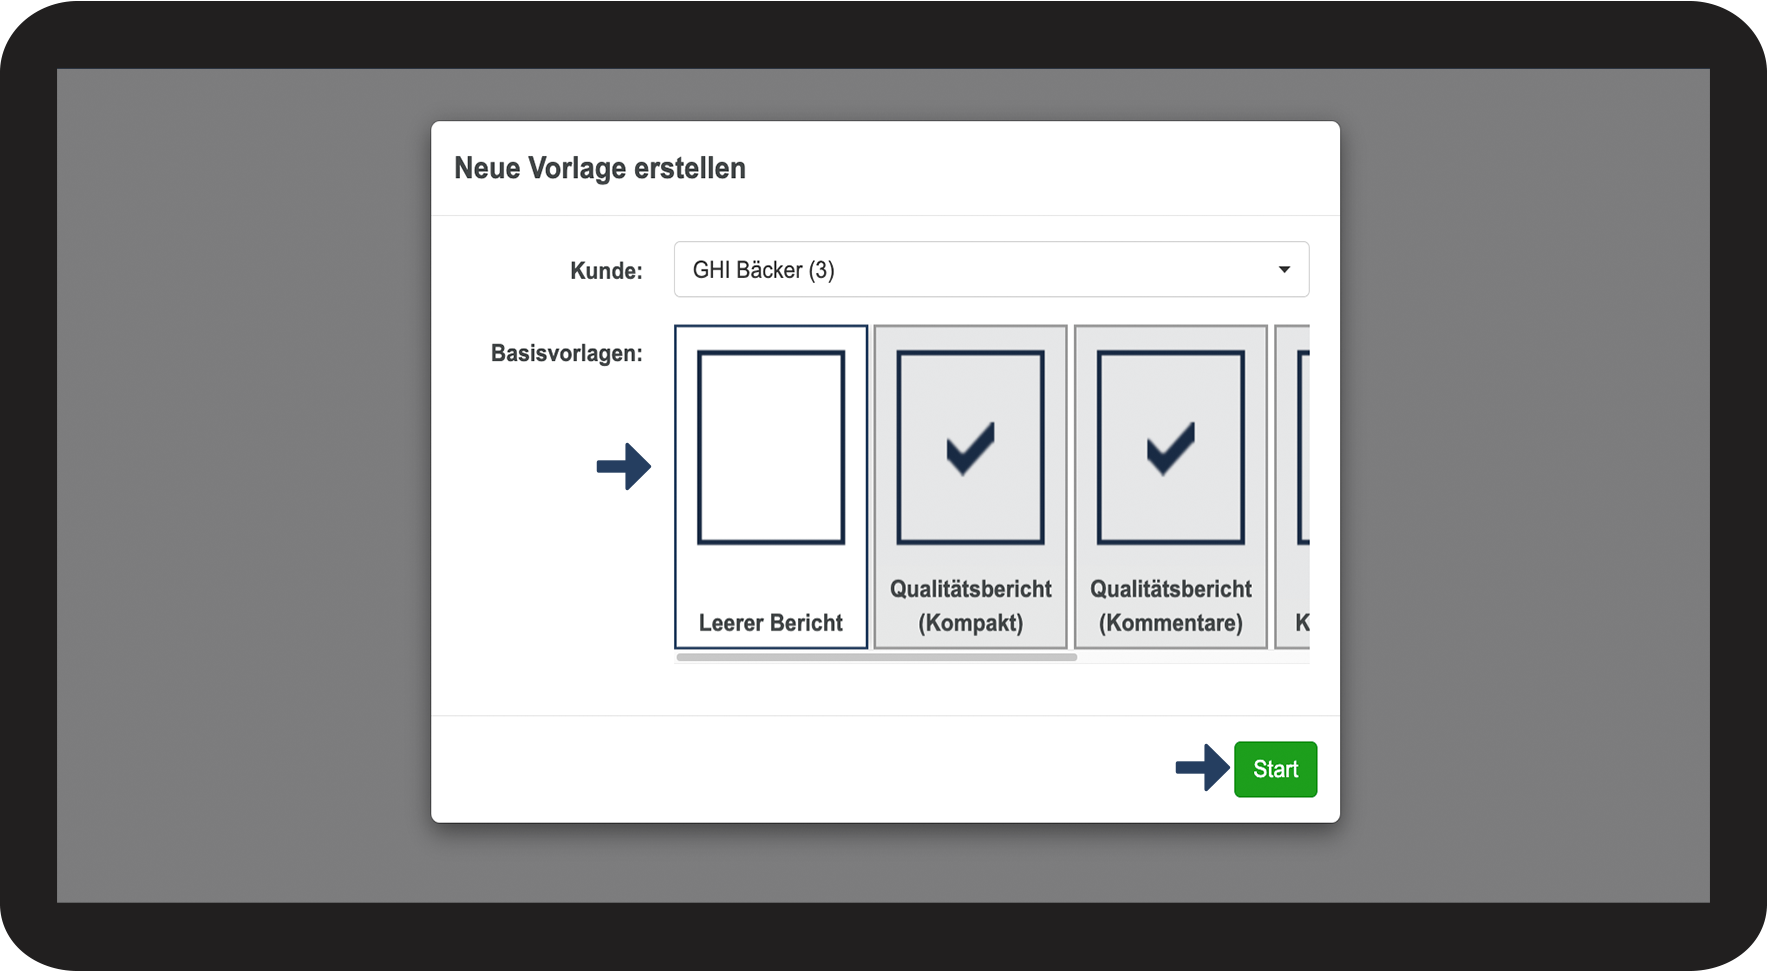Select the Qualitätsbericht (Kommentare) caption text
This screenshot has height=971, width=1767.
[x=1171, y=606]
